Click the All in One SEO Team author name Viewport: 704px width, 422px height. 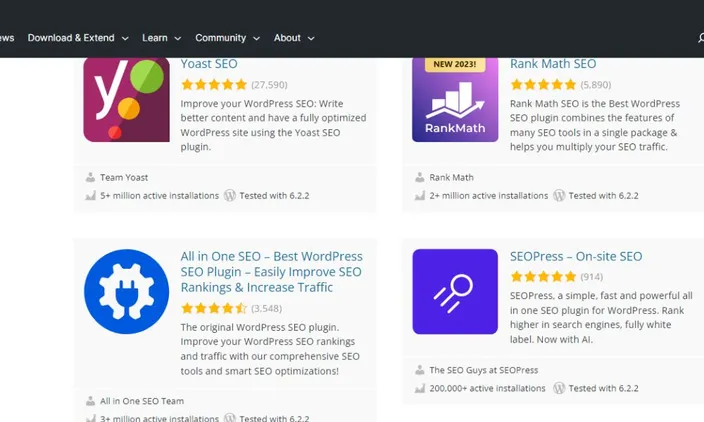coord(142,401)
